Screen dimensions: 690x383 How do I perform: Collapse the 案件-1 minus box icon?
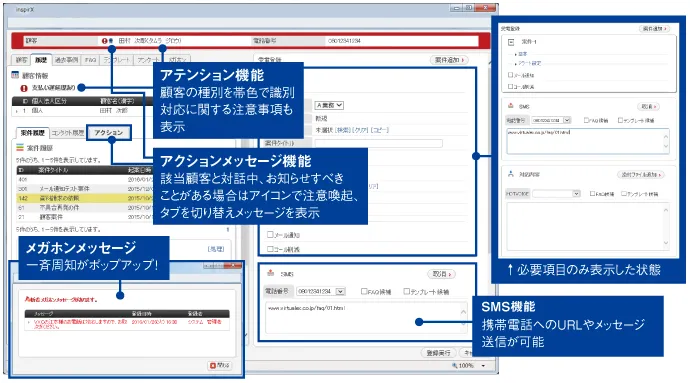(511, 42)
